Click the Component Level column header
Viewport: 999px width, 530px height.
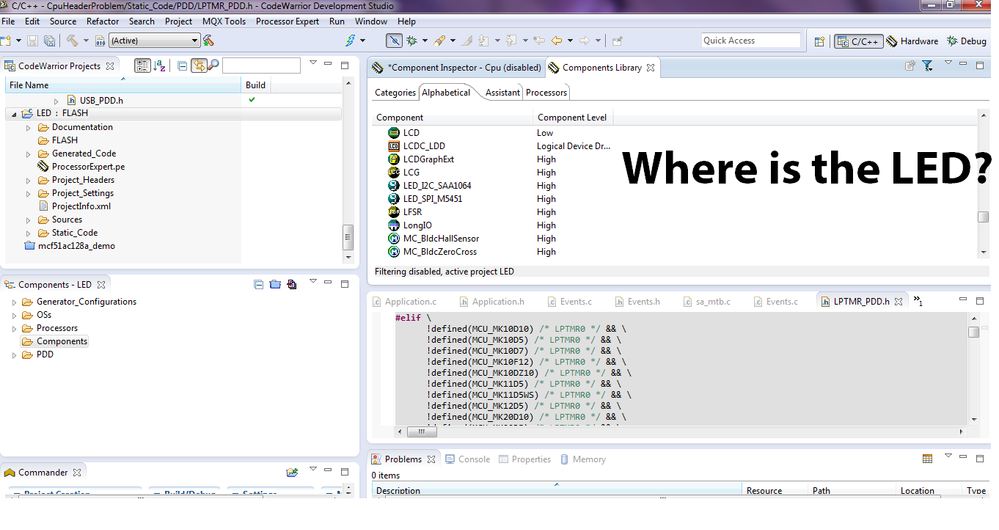[x=572, y=118]
